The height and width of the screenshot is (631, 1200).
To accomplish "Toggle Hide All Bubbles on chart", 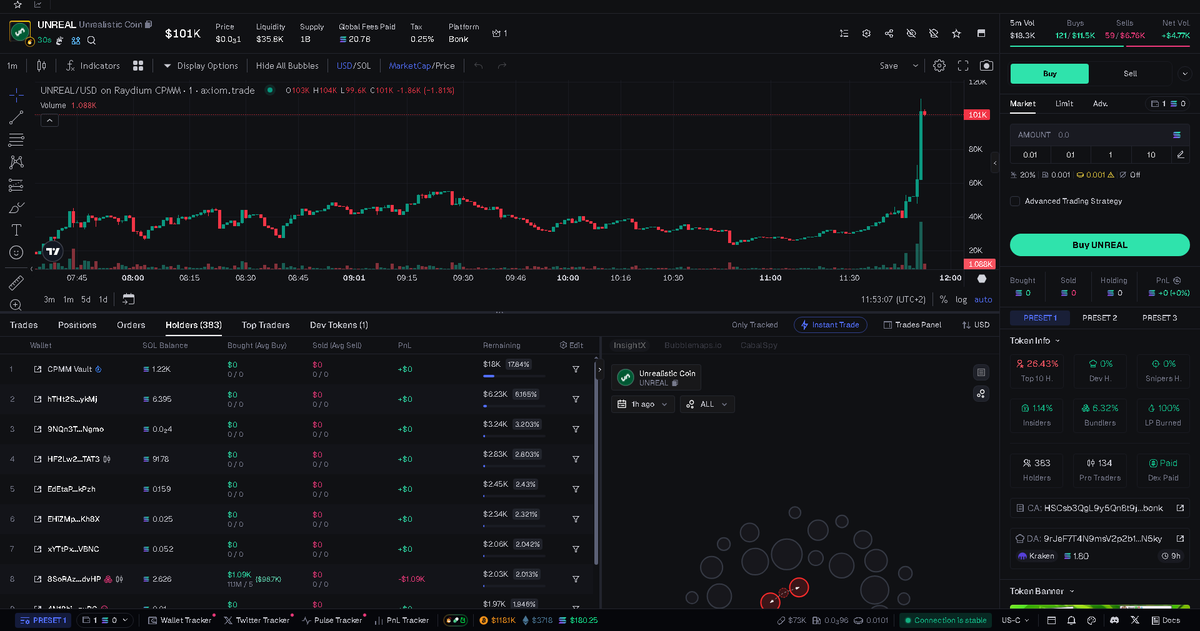I will coord(287,65).
